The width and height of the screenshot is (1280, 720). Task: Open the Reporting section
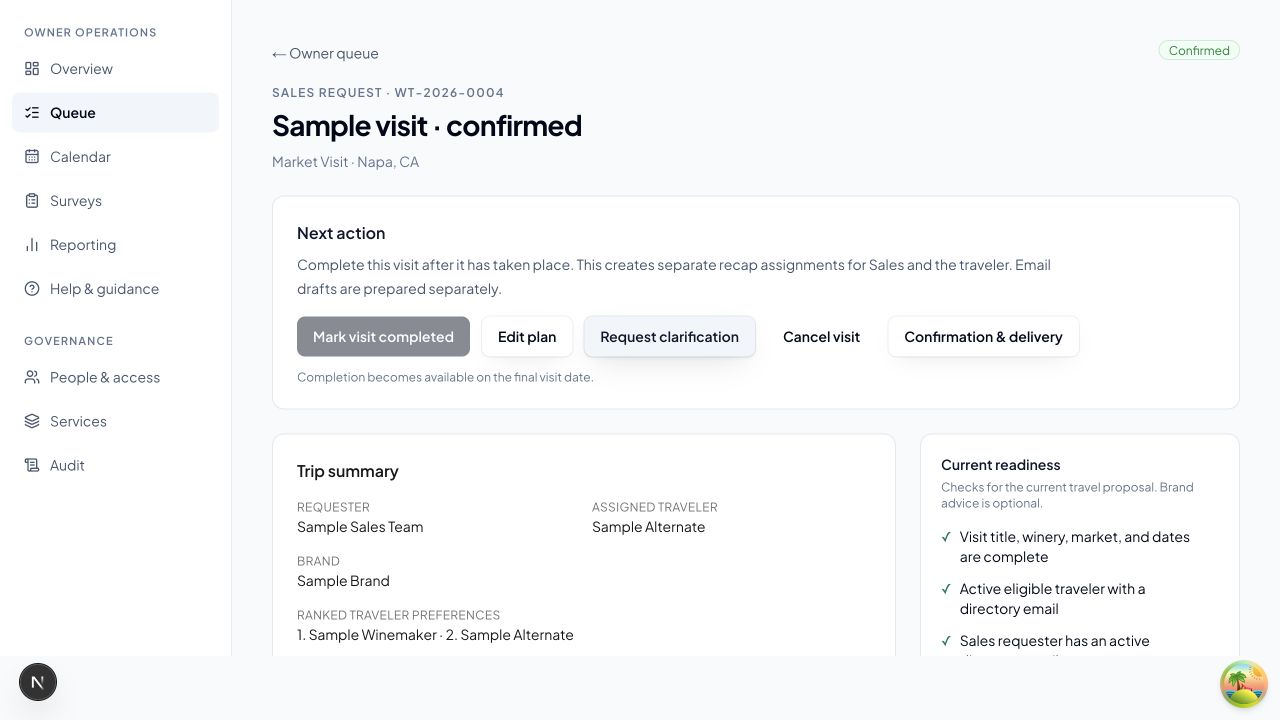pyautogui.click(x=115, y=245)
